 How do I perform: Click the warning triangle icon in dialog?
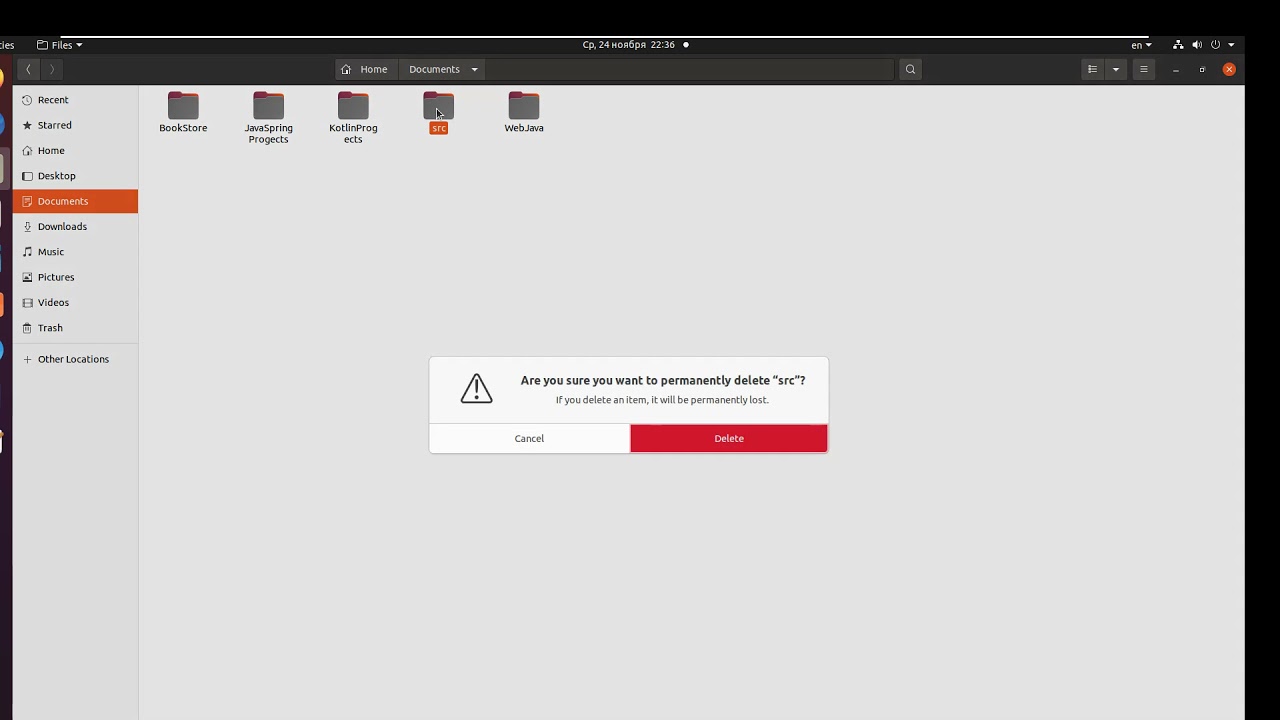click(x=477, y=389)
